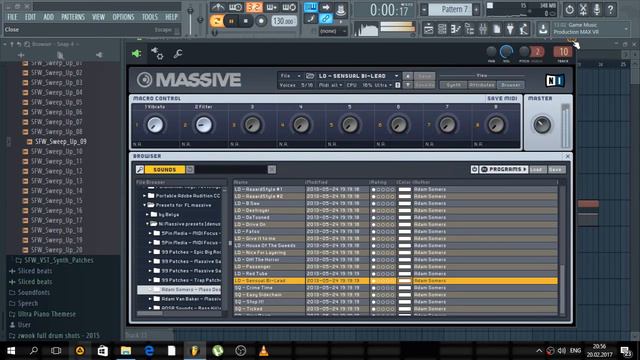
Task: Click the SOUNDS button in browser
Action: point(164,169)
